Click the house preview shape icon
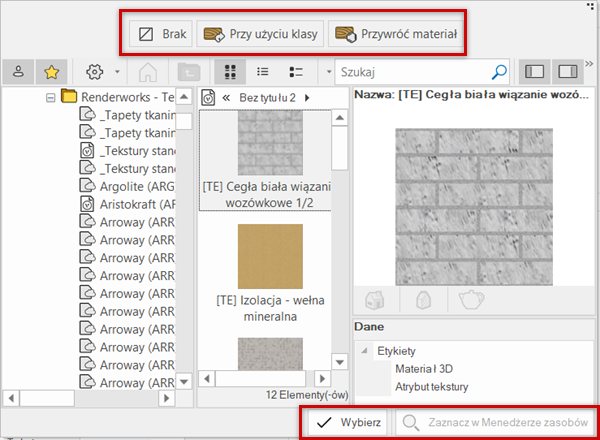 (376, 298)
